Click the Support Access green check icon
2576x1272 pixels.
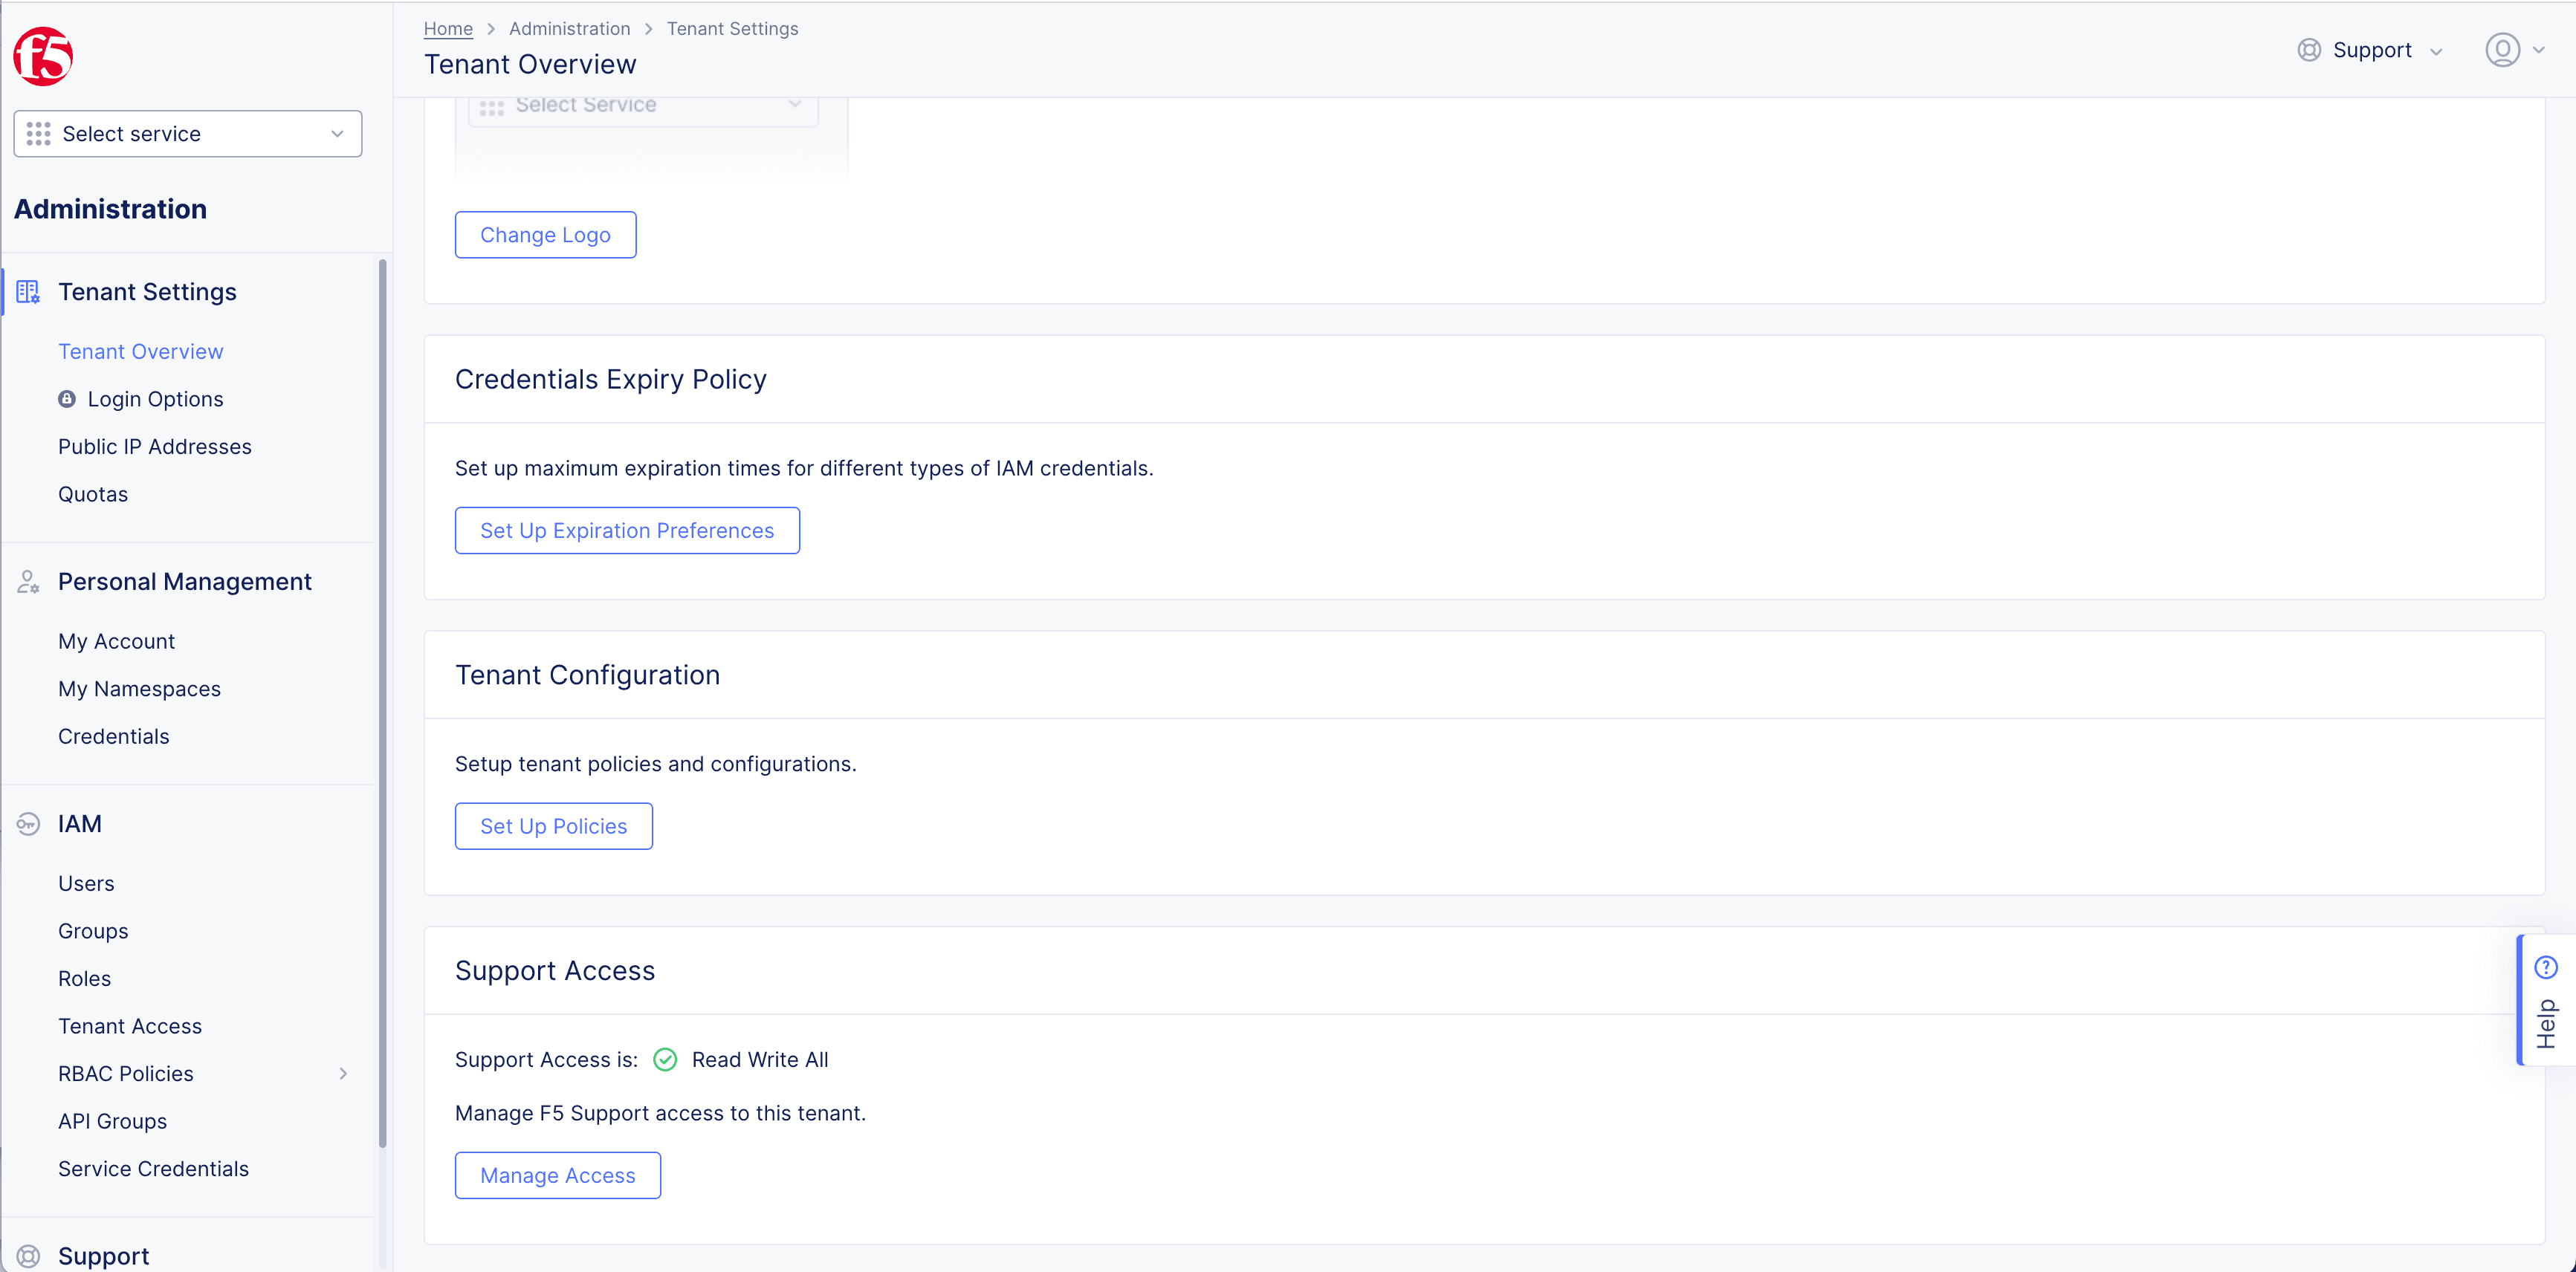(665, 1058)
